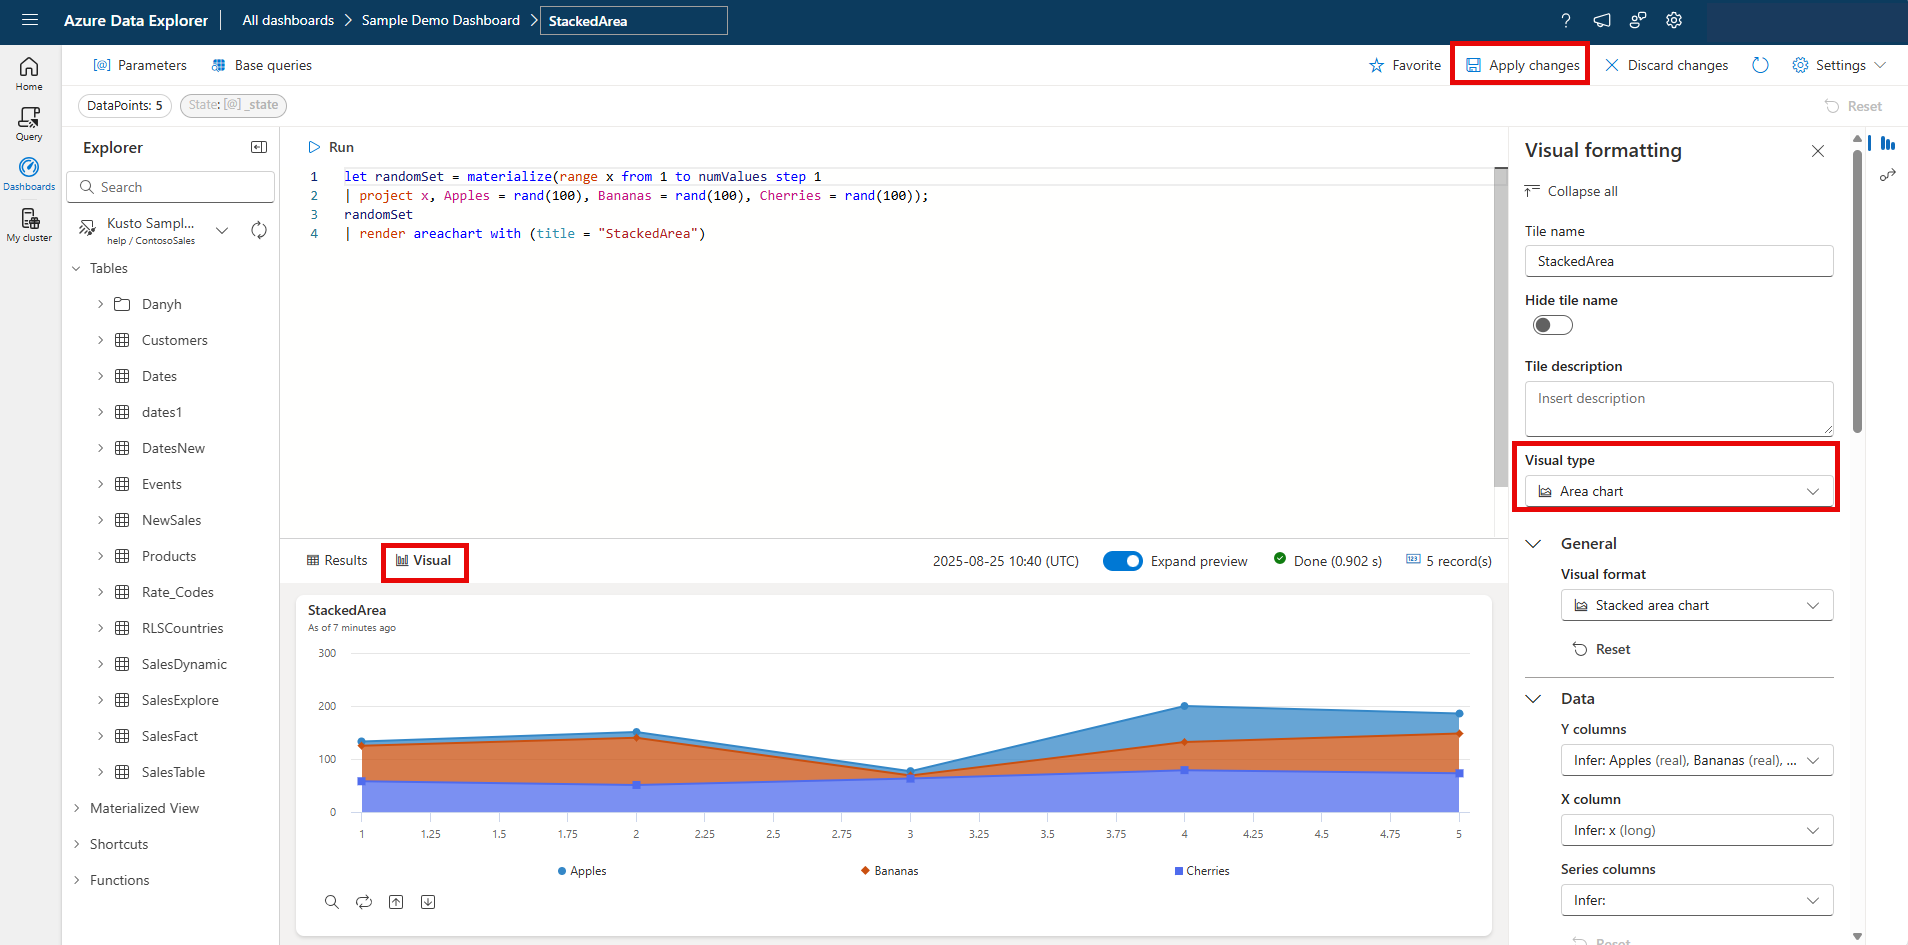This screenshot has height=945, width=1908.
Task: Switch to the Results tab
Action: [x=337, y=561]
